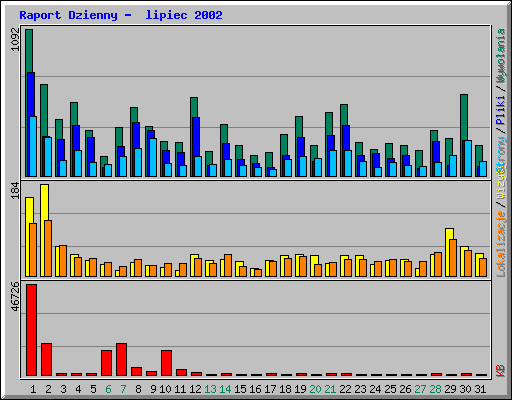The height and width of the screenshot is (400, 512).
Task: Click day label "3" on the x-axis
Action: [x=63, y=389]
